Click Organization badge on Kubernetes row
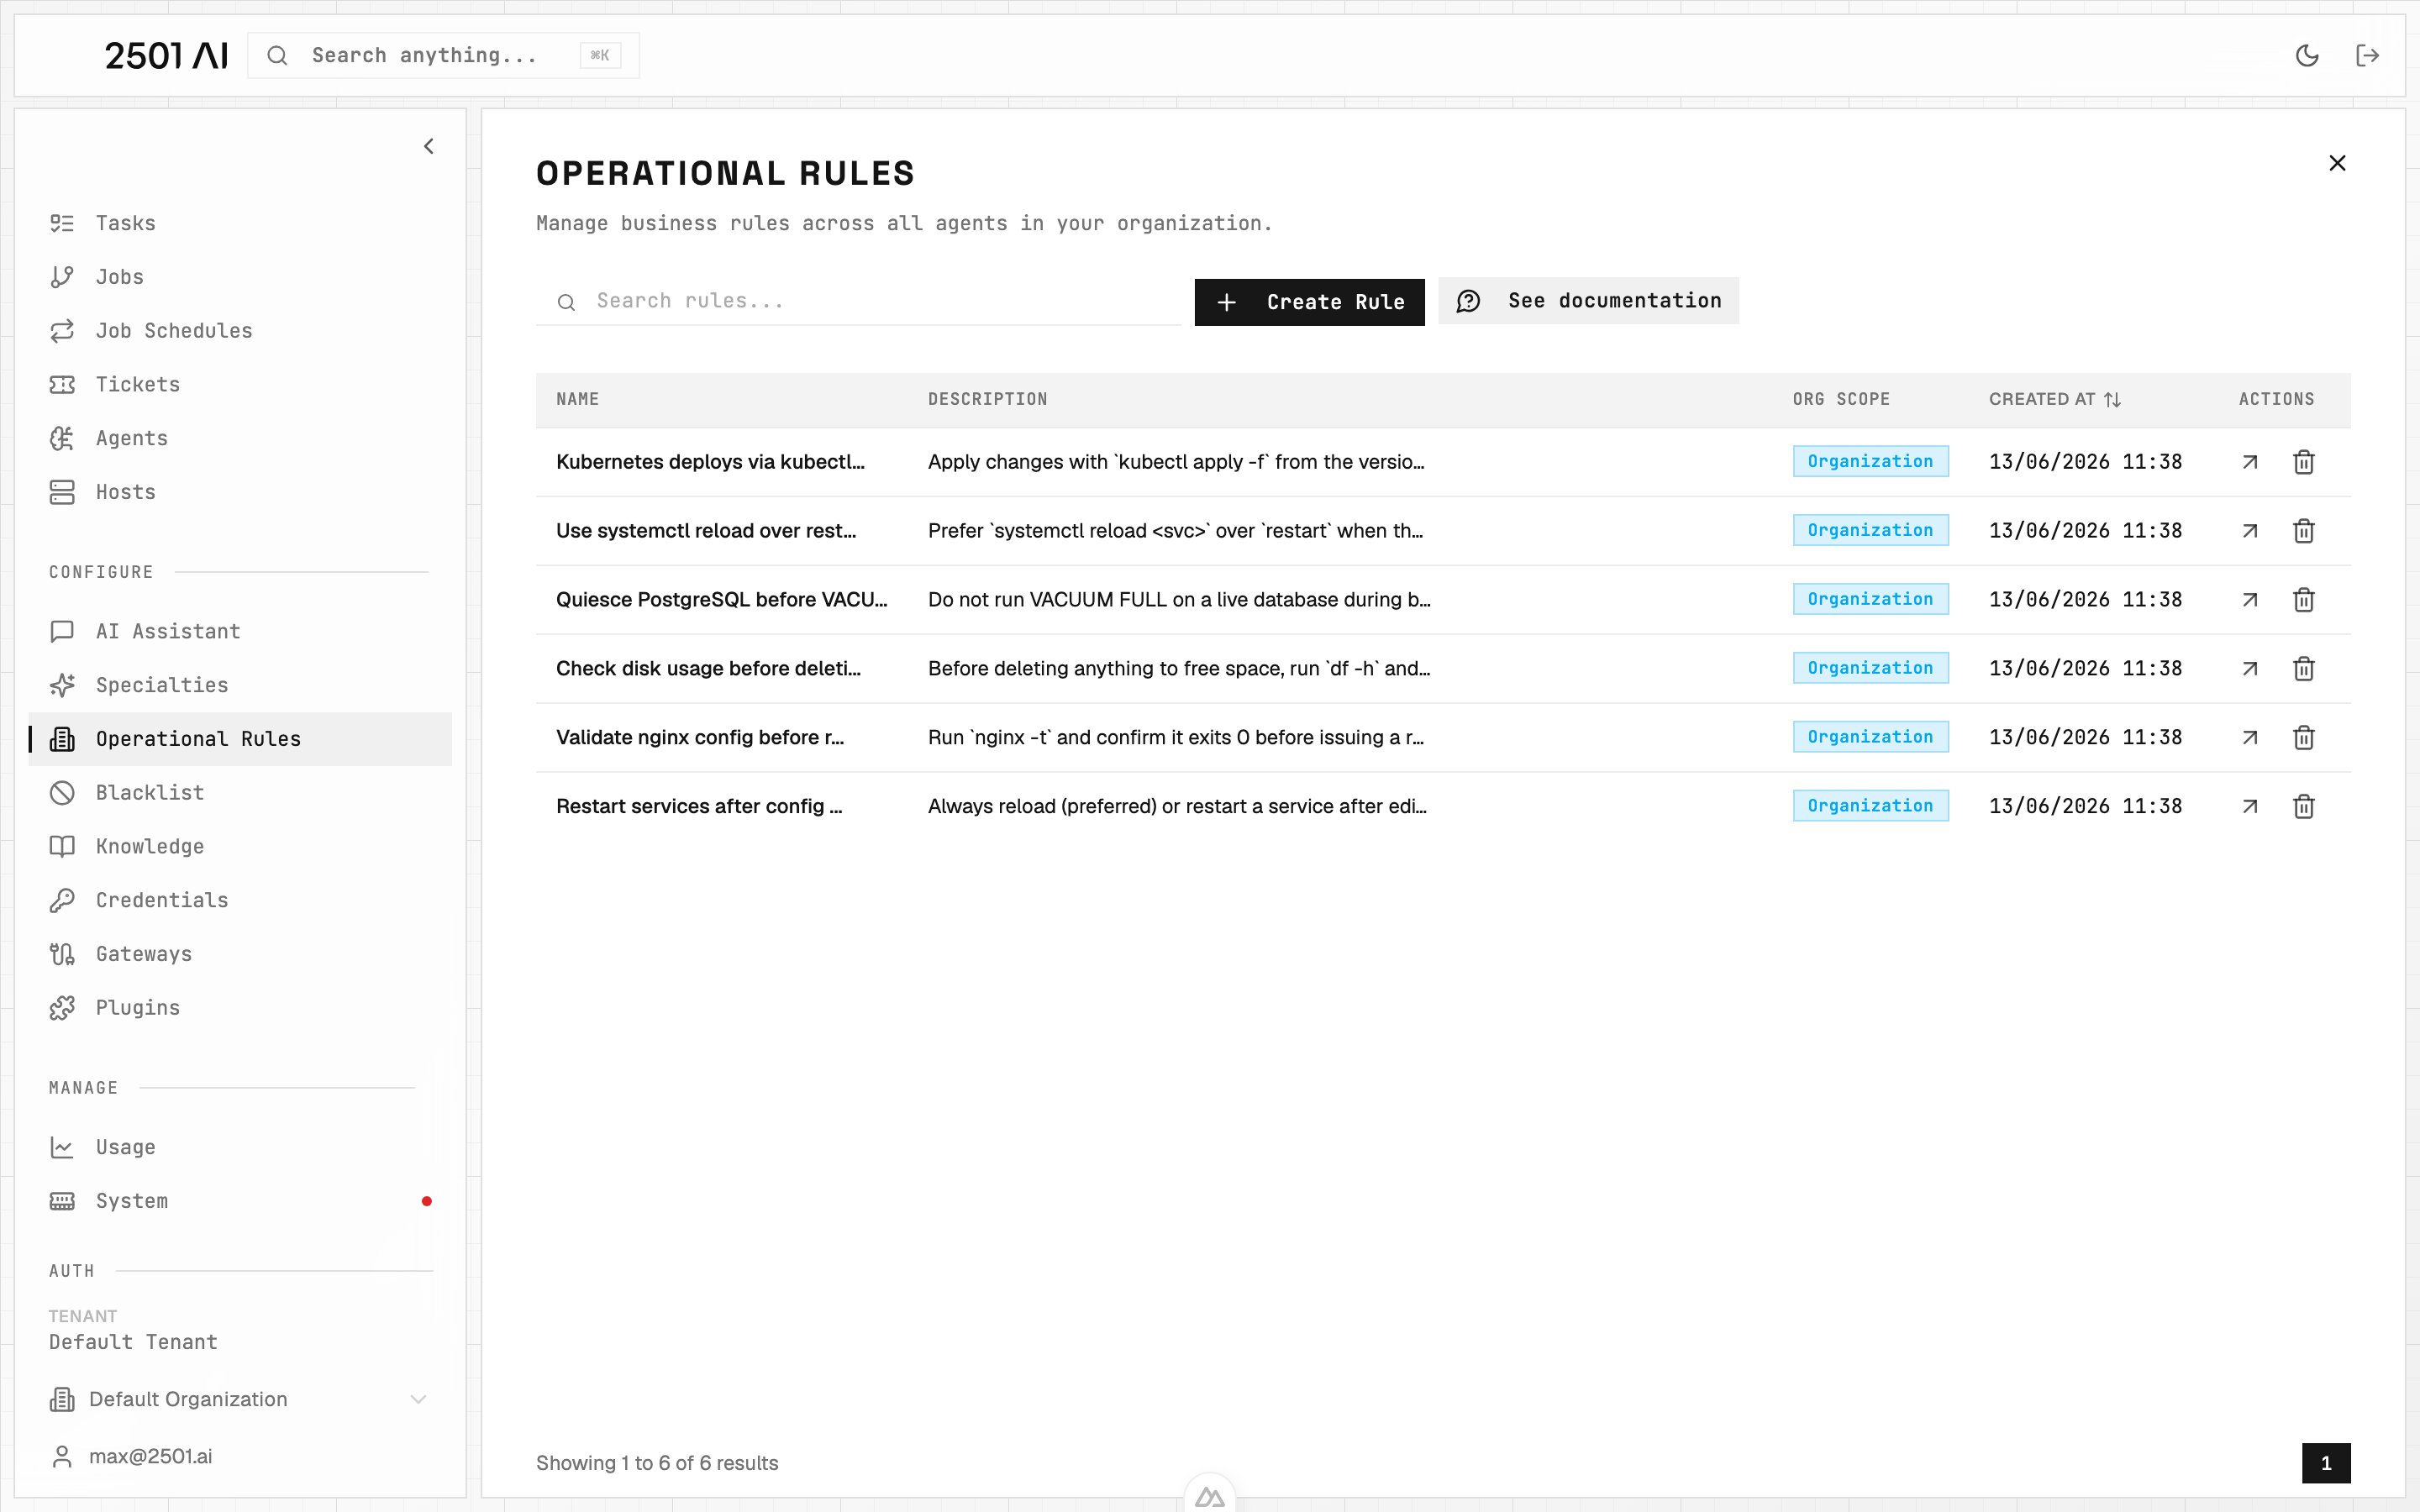Image resolution: width=2420 pixels, height=1512 pixels. [x=1870, y=461]
